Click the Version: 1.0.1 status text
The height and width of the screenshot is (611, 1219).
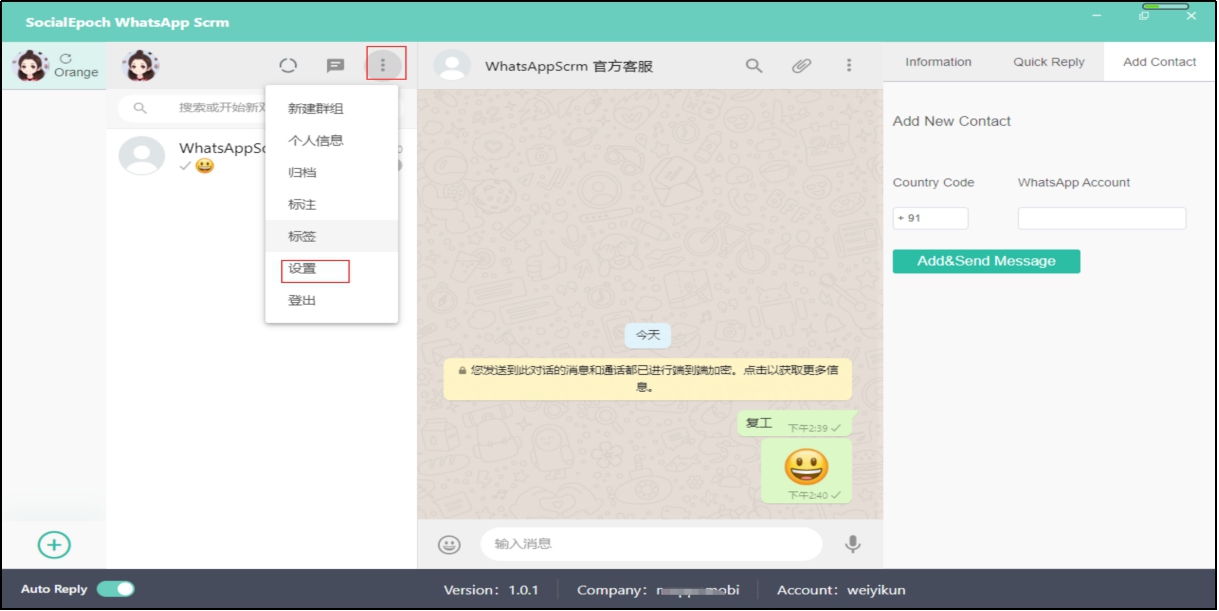[x=491, y=590]
